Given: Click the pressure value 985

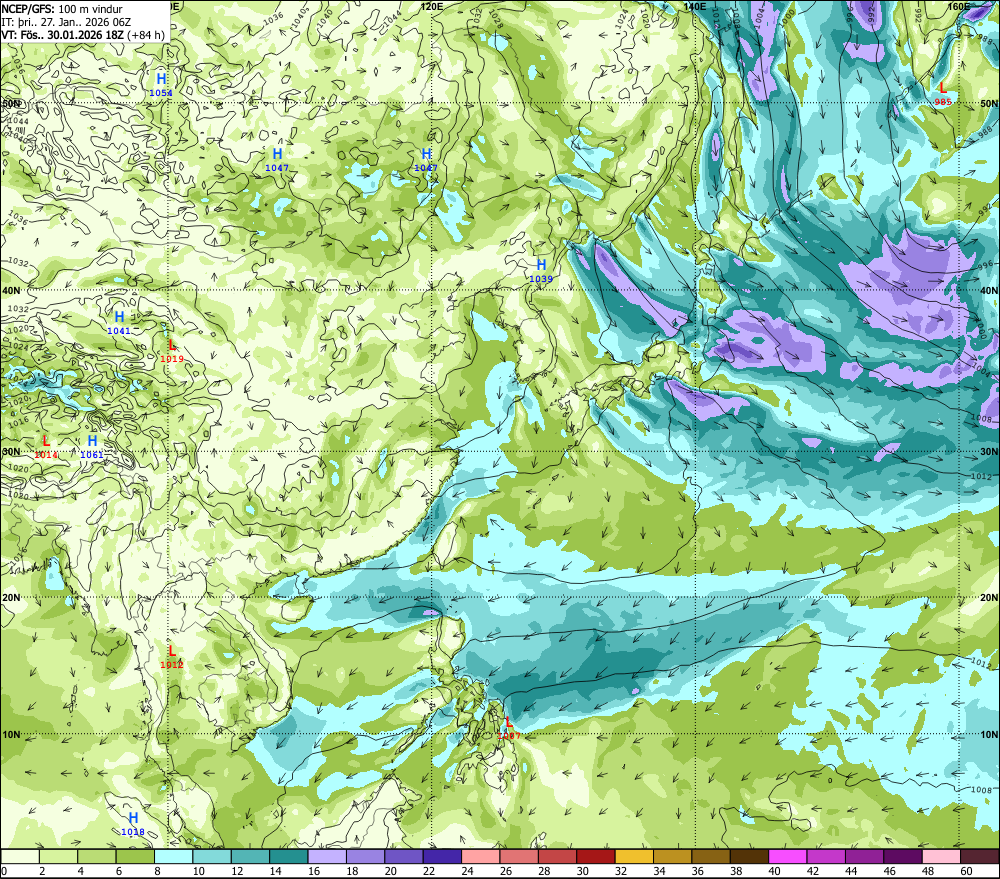Looking at the screenshot, I should coord(943,102).
